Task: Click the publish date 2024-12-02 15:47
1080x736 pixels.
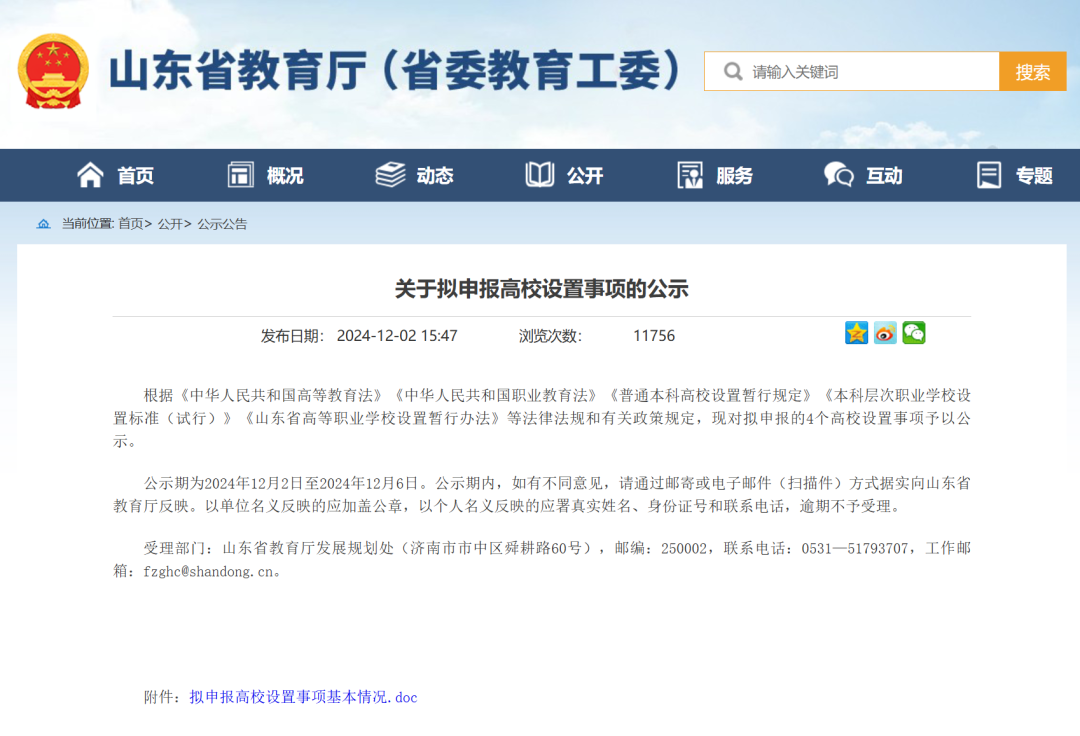Action: pyautogui.click(x=397, y=335)
